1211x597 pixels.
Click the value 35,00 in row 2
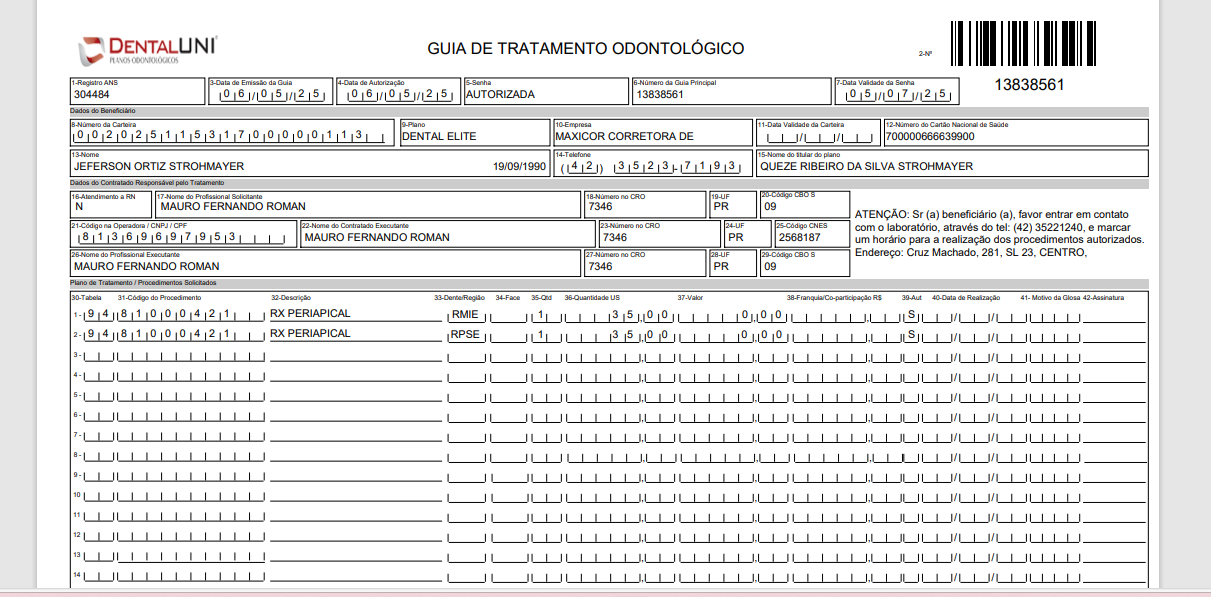[638, 335]
